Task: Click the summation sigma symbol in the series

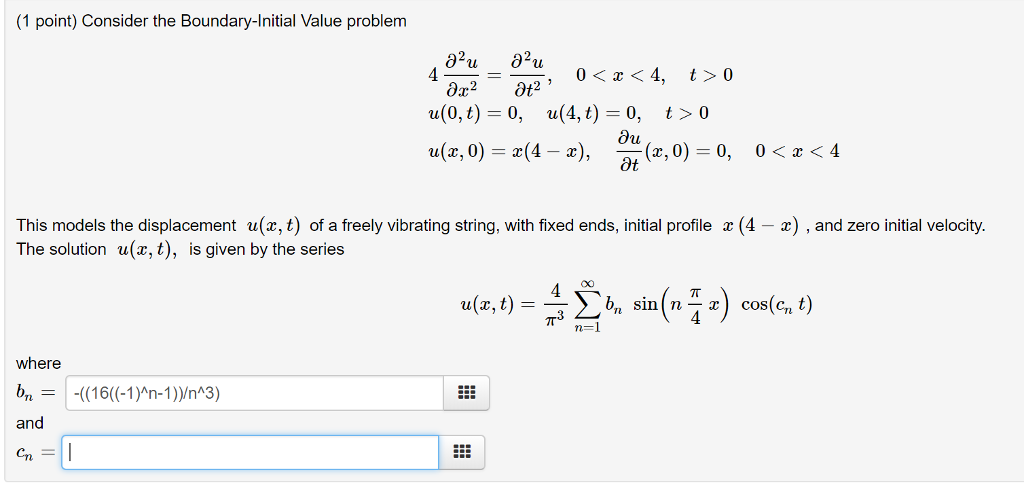Action: point(588,305)
